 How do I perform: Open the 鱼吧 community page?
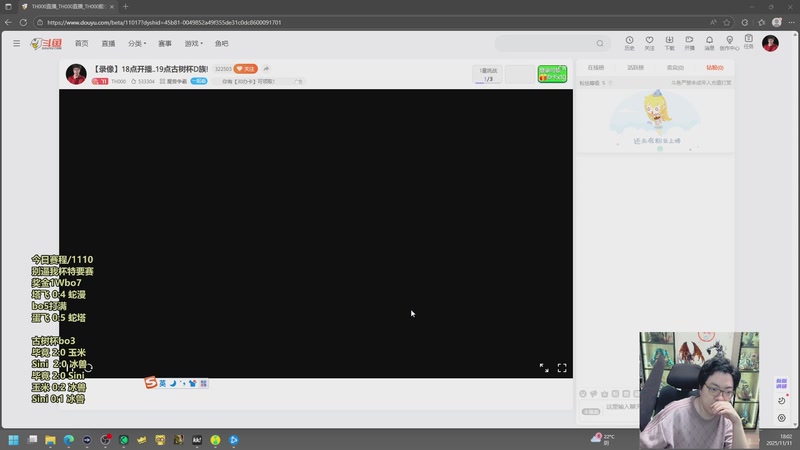coord(221,44)
